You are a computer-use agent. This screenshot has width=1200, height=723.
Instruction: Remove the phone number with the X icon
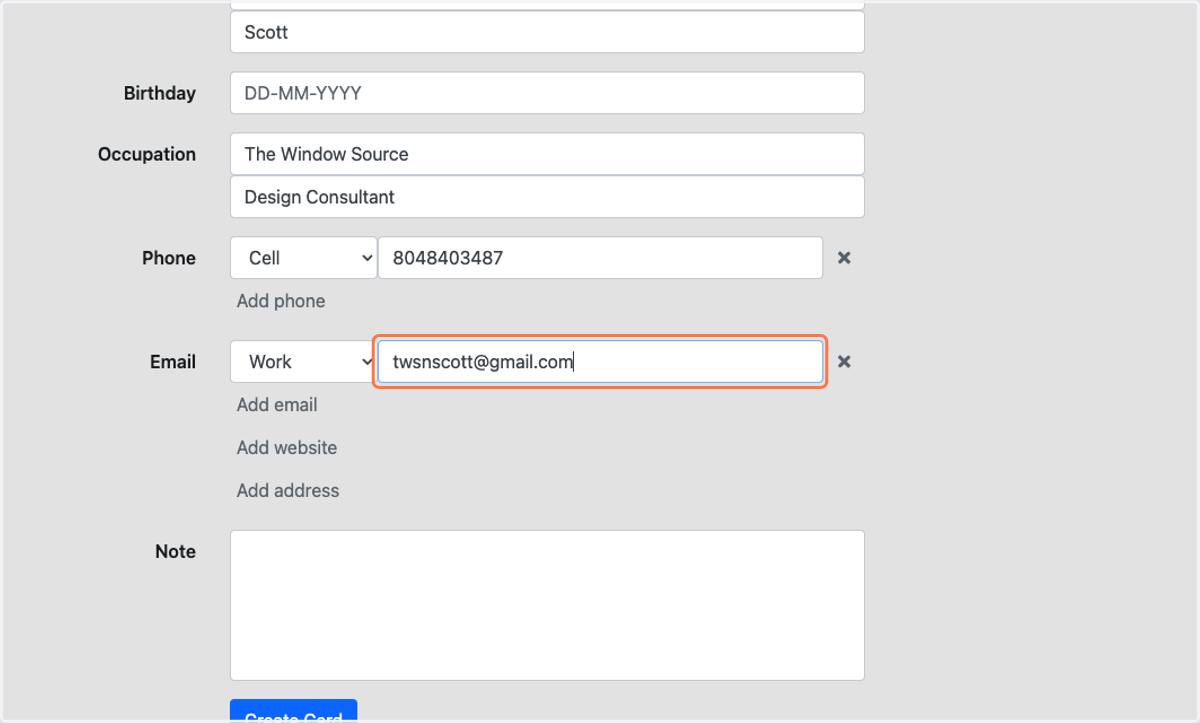coord(844,258)
